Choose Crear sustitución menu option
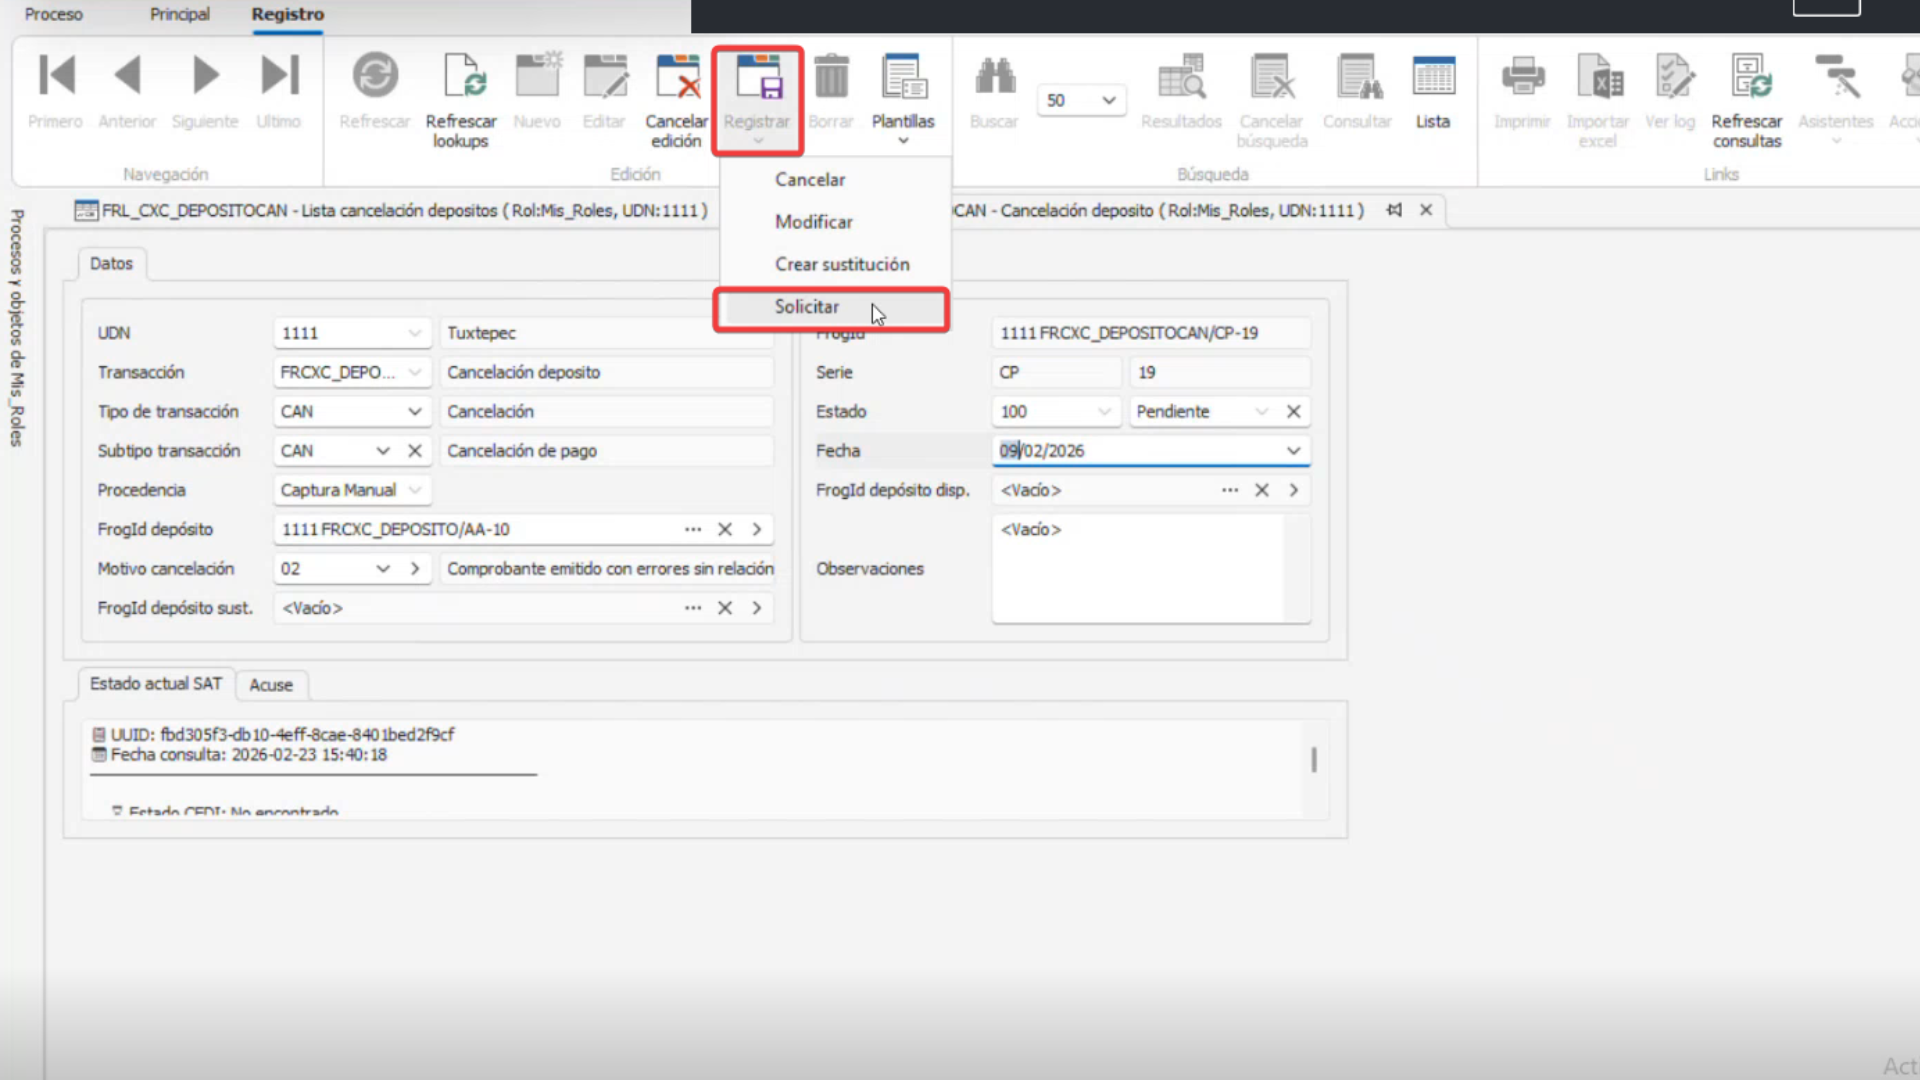 pos(842,264)
